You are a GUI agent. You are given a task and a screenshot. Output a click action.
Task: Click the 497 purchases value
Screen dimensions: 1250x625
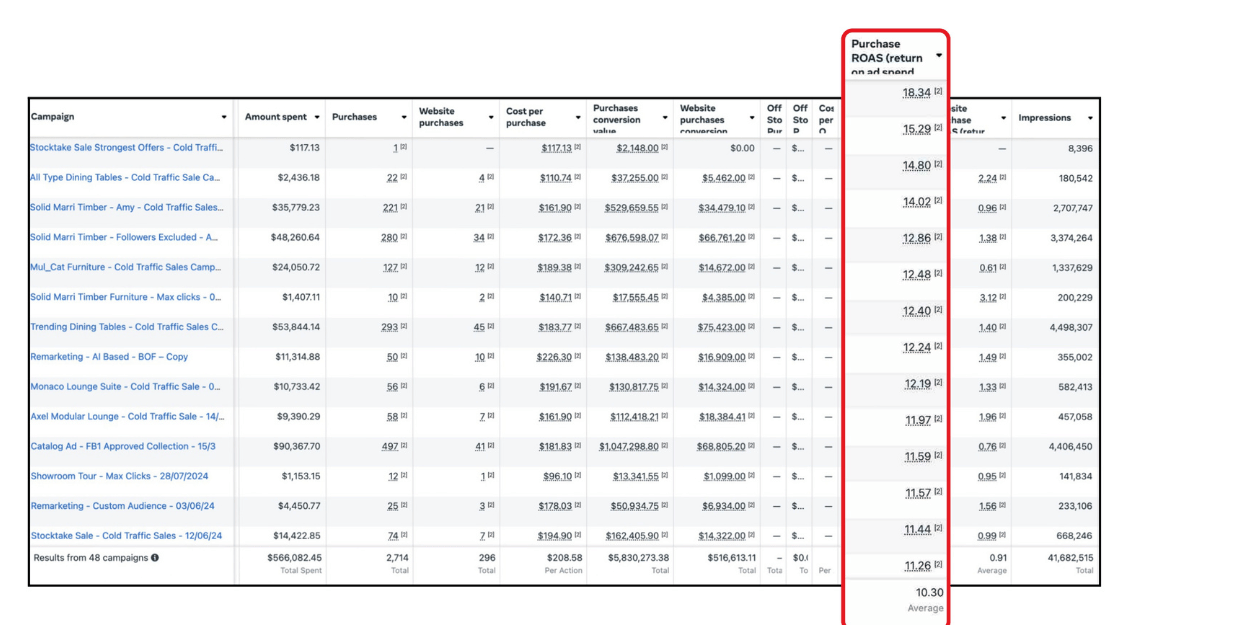point(390,447)
